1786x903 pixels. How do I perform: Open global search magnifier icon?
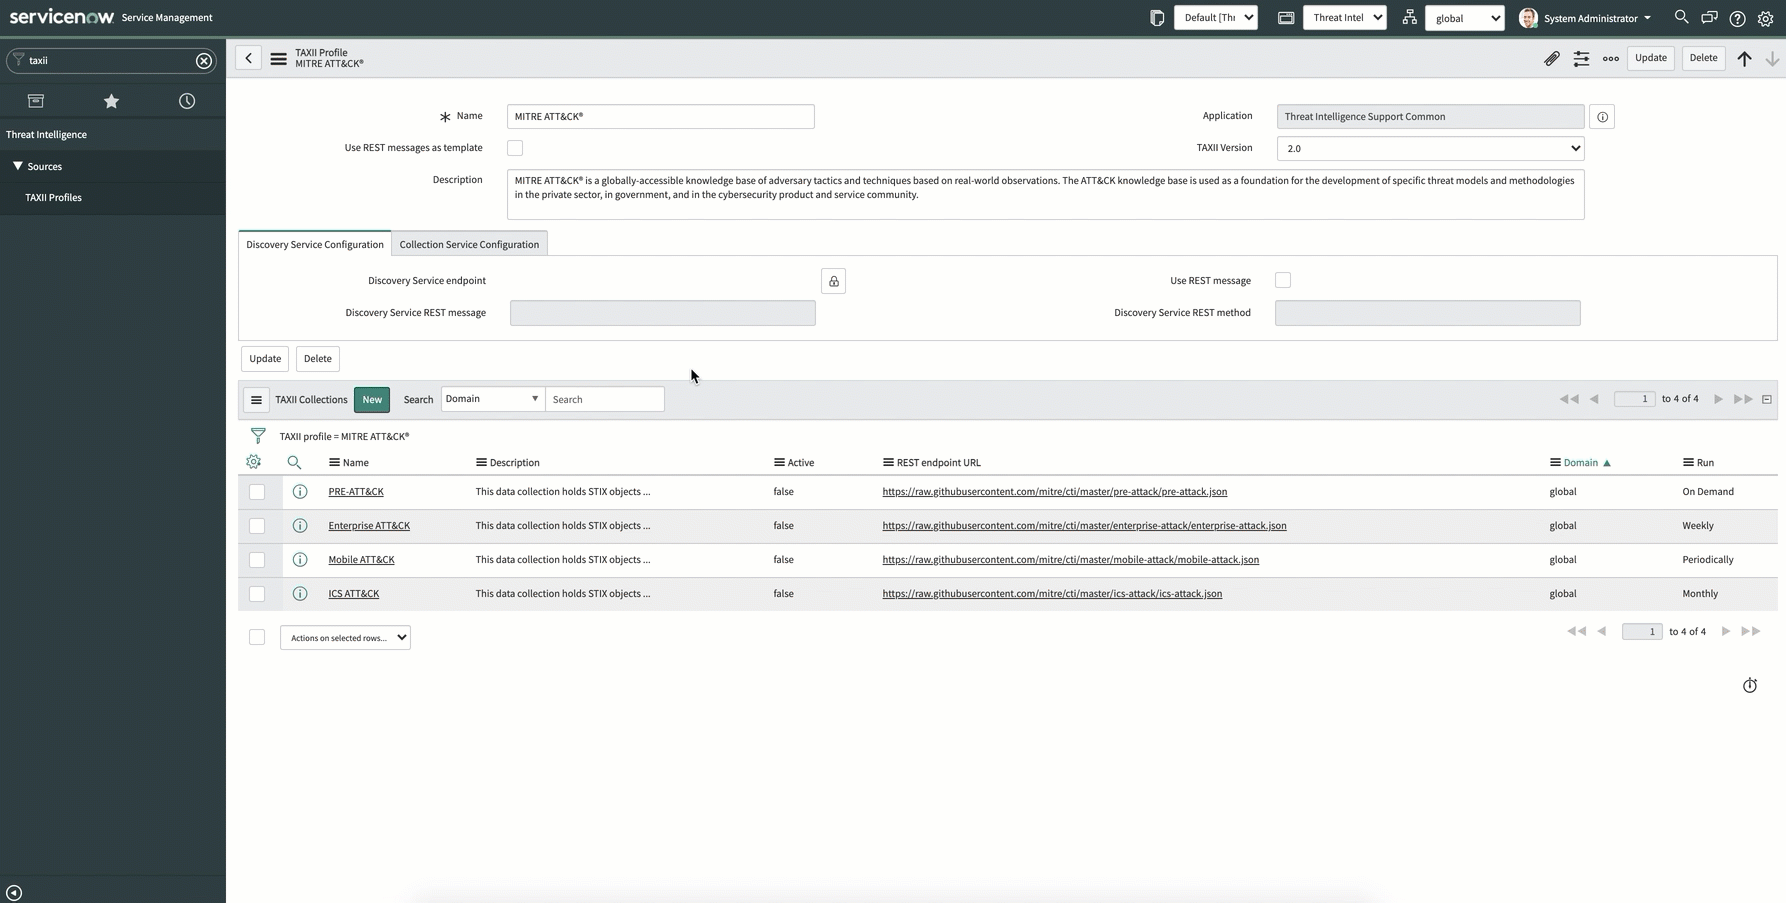click(x=1681, y=17)
